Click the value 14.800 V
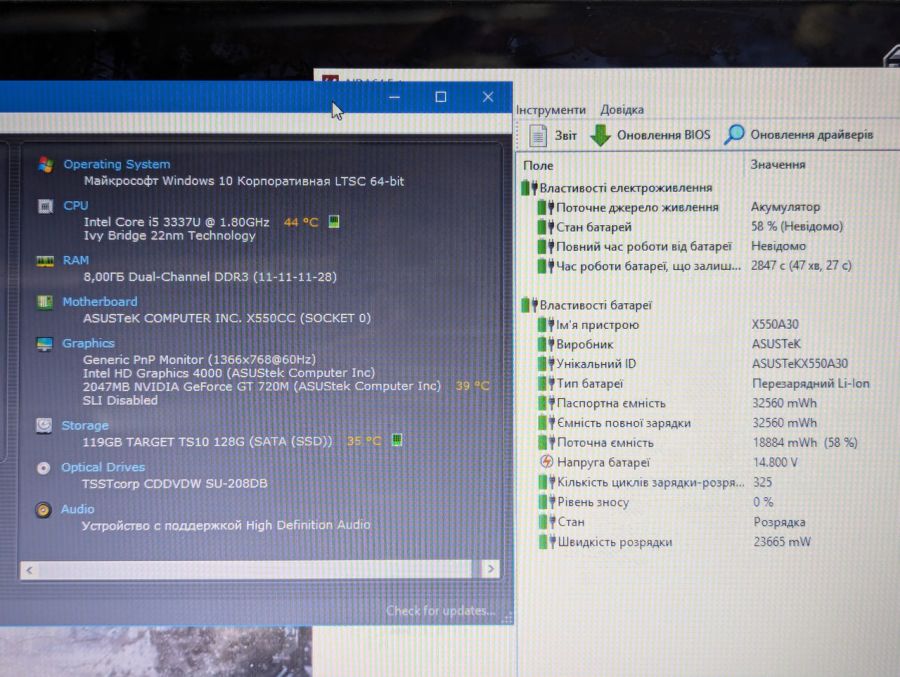 775,462
